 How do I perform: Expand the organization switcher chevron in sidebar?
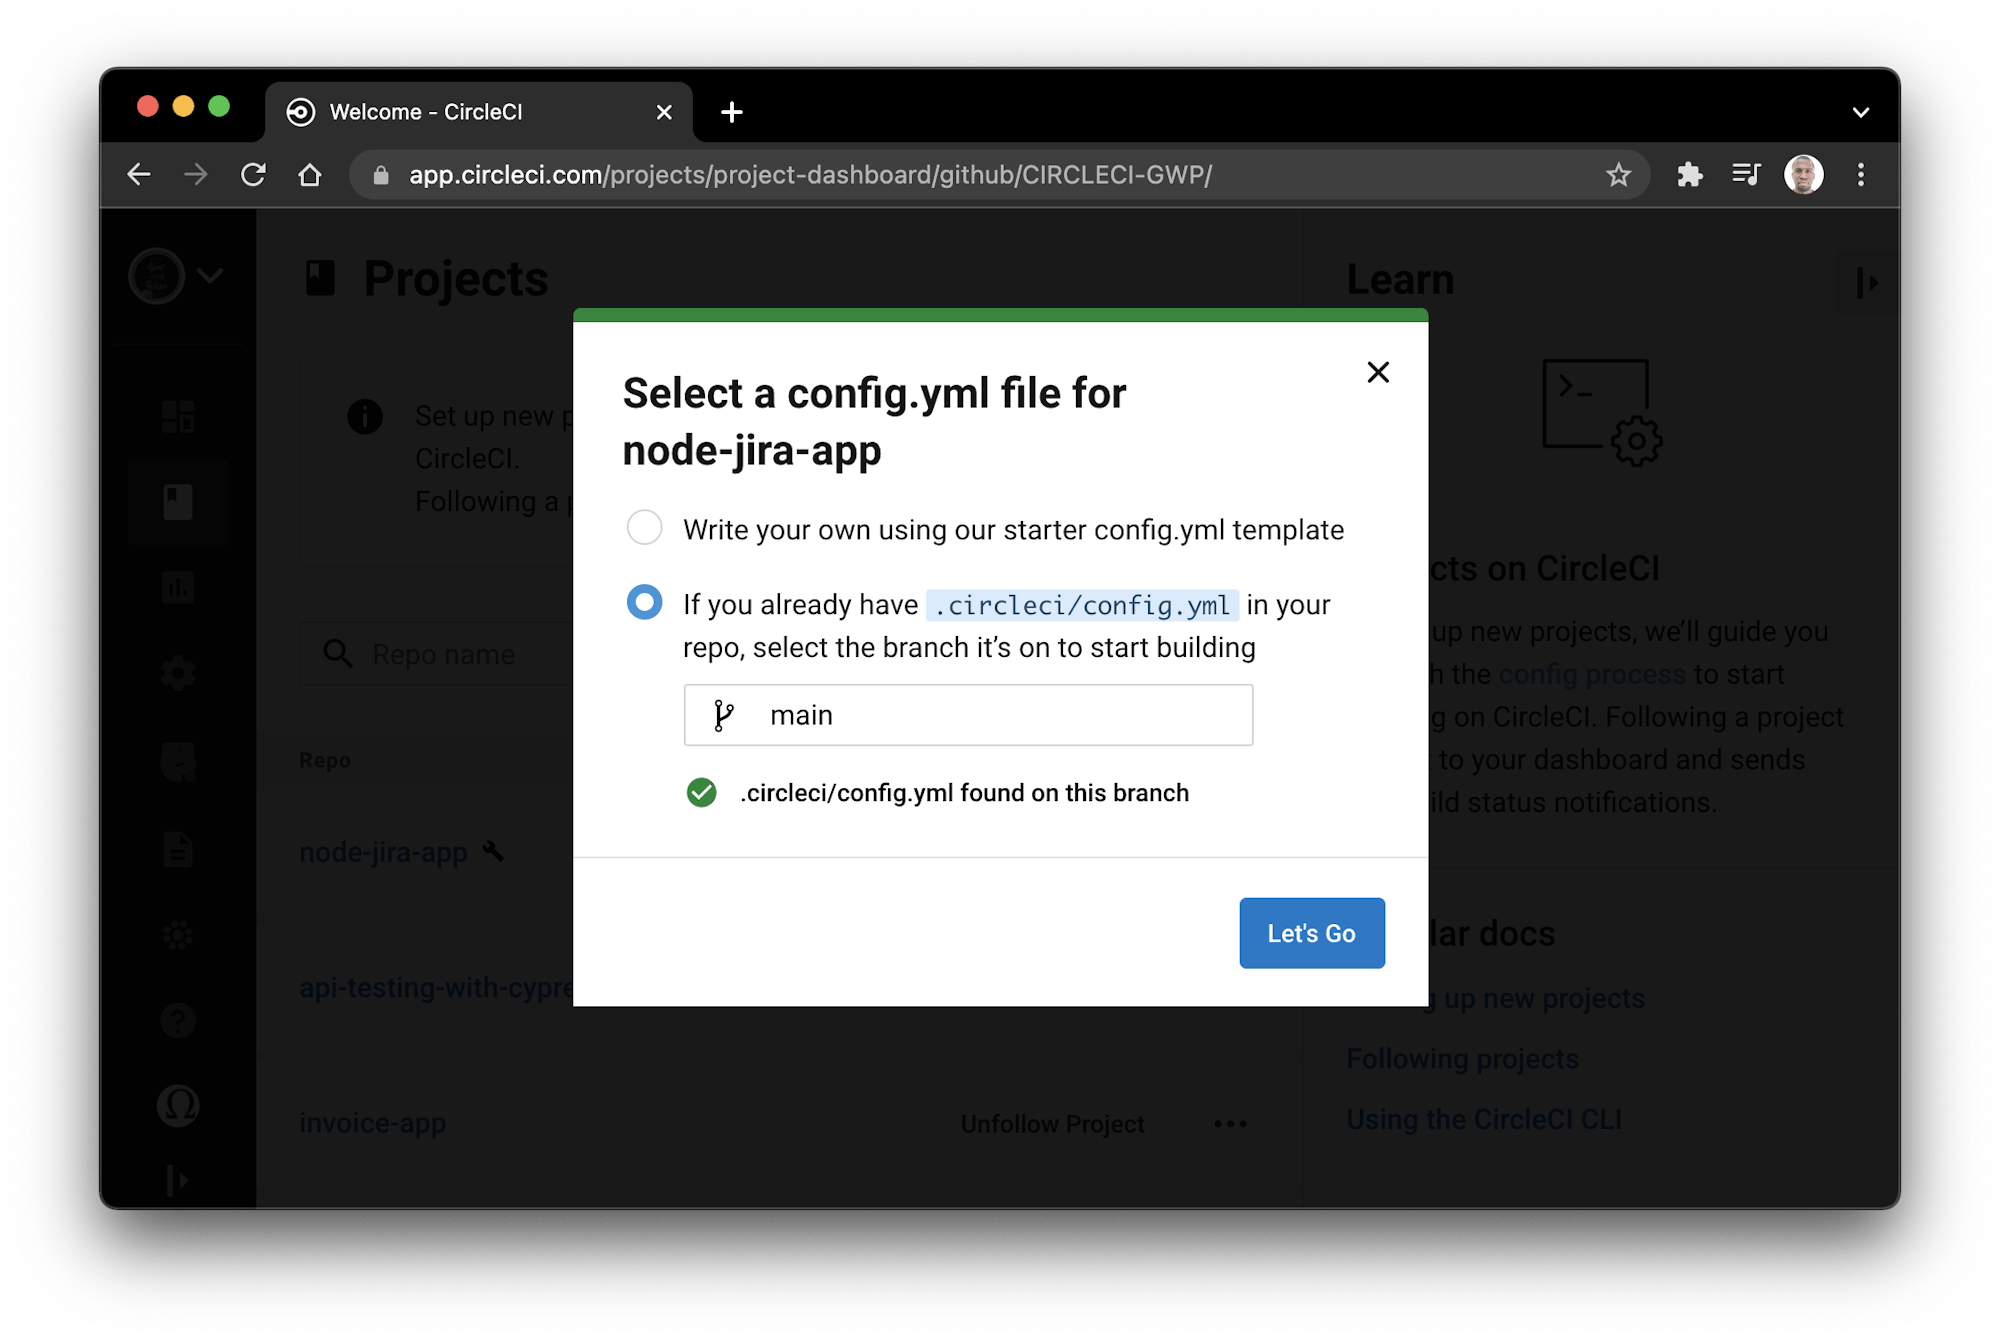click(210, 276)
